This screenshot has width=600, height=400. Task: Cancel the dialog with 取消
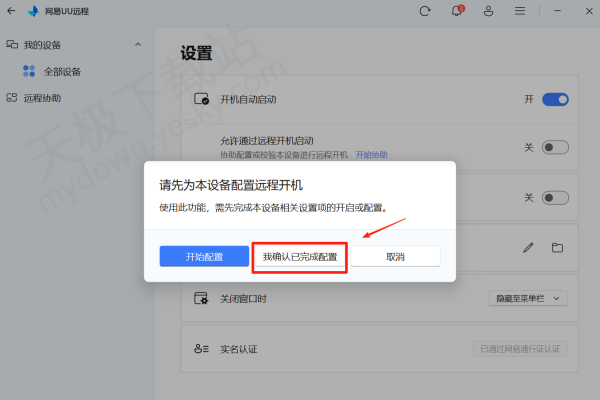point(394,257)
